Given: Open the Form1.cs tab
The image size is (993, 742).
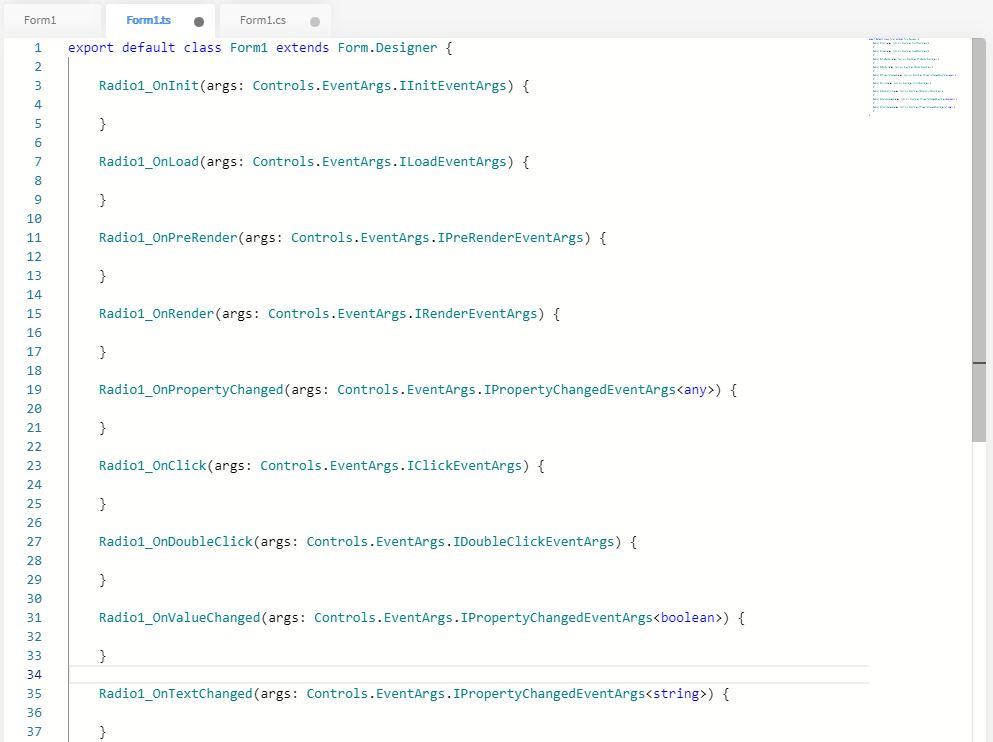Looking at the screenshot, I should pos(262,21).
